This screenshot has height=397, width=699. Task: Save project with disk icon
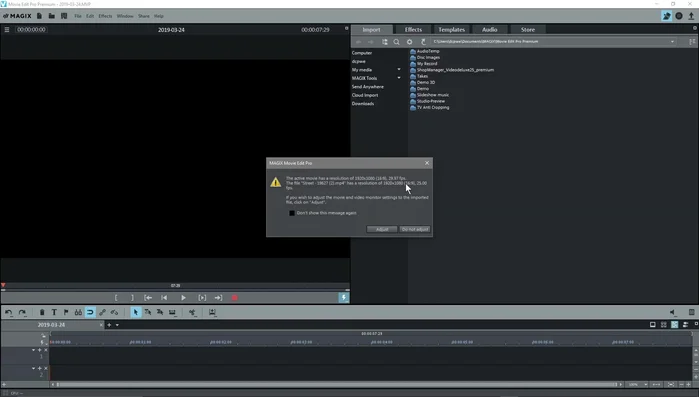64,16
